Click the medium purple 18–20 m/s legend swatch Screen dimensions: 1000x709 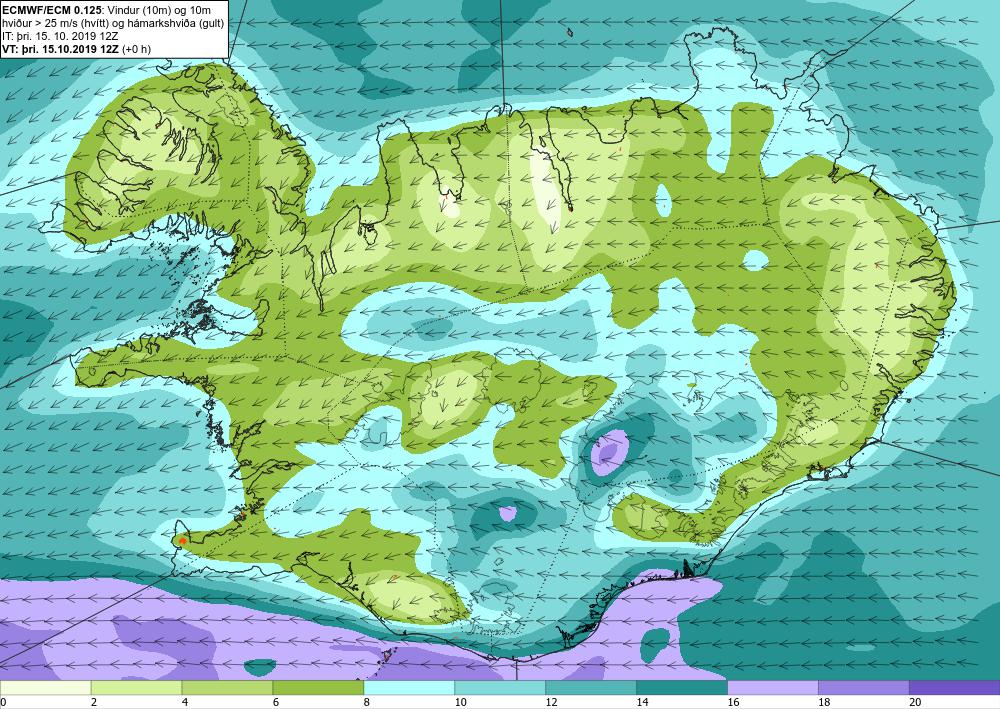pos(864,688)
